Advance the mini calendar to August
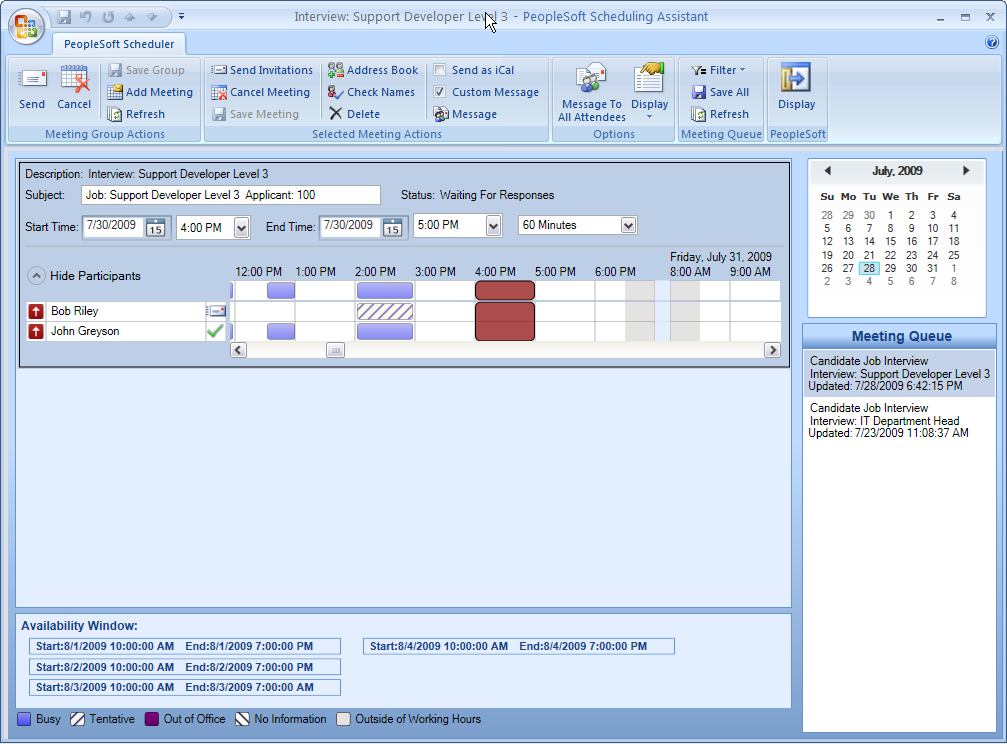 pyautogui.click(x=965, y=170)
